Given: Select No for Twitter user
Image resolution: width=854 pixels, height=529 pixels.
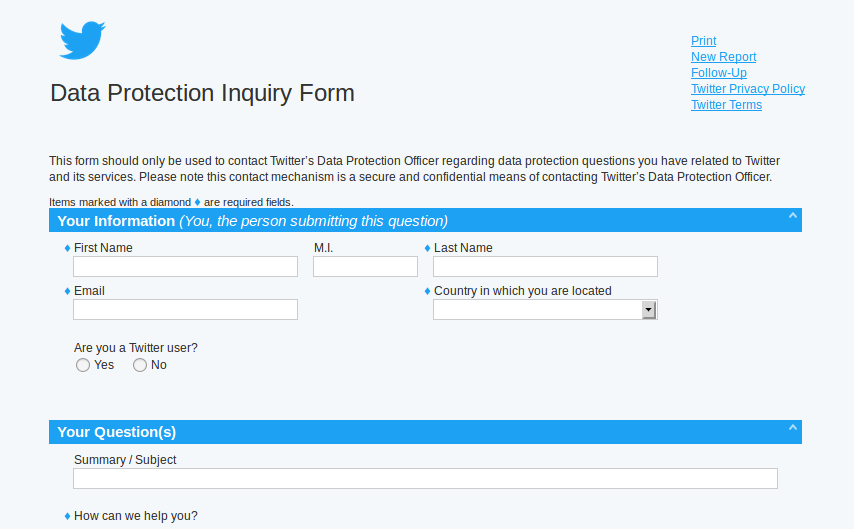Looking at the screenshot, I should tap(140, 366).
